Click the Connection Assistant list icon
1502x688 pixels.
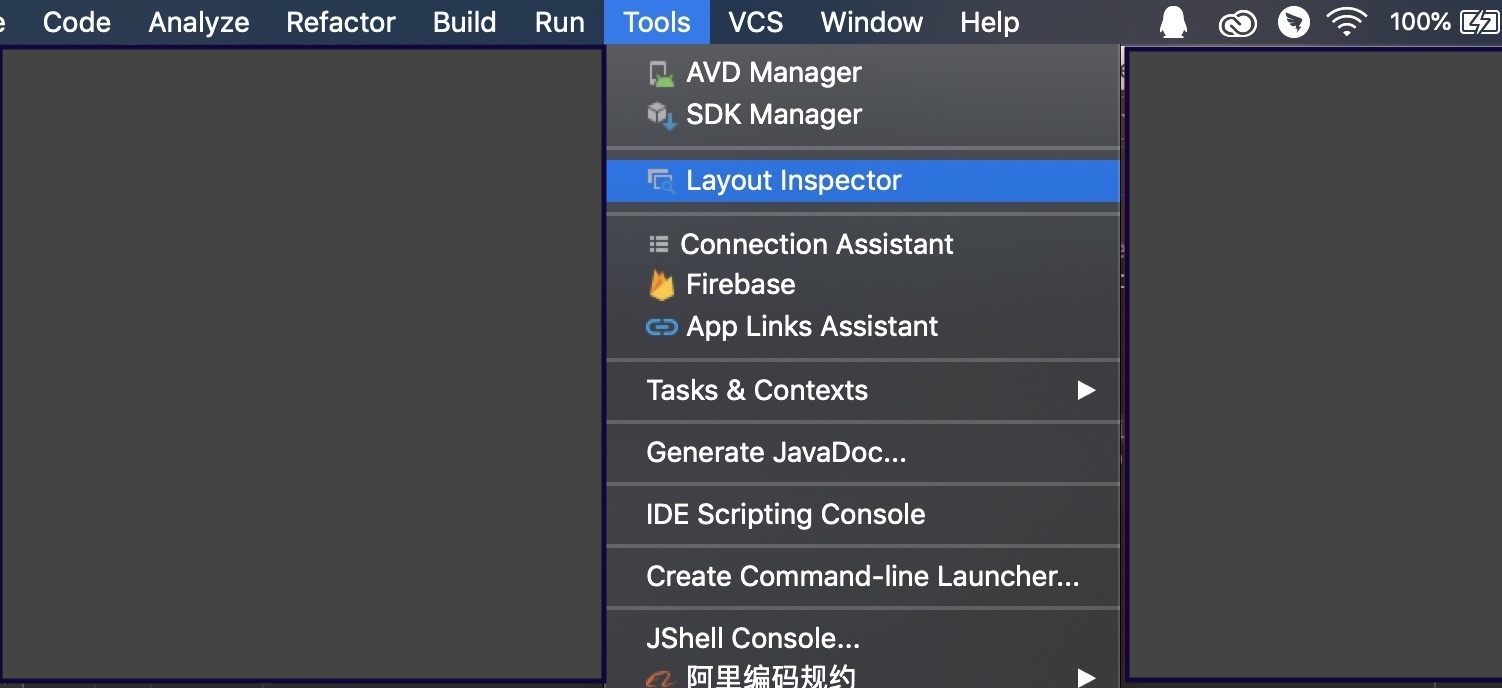click(658, 243)
